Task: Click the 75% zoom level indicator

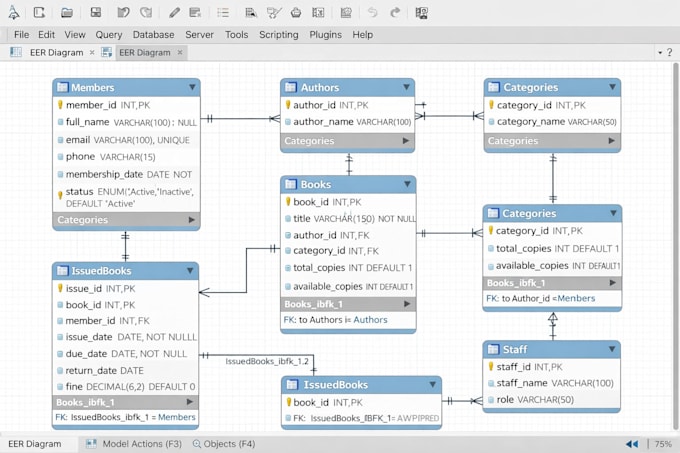Action: pos(663,444)
